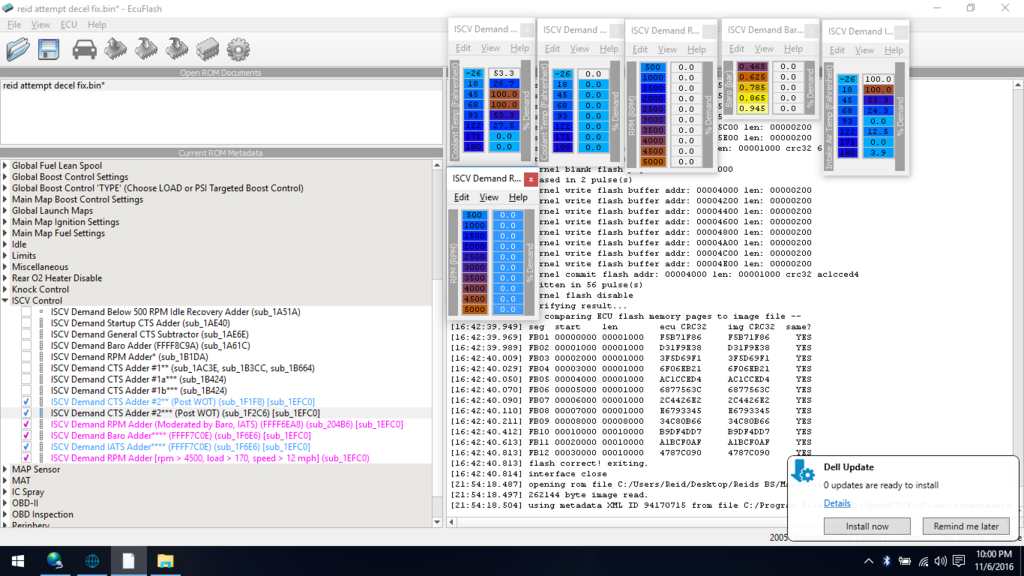1024x576 pixels.
Task: Click the Dell Update notification icon
Action: [x=804, y=472]
